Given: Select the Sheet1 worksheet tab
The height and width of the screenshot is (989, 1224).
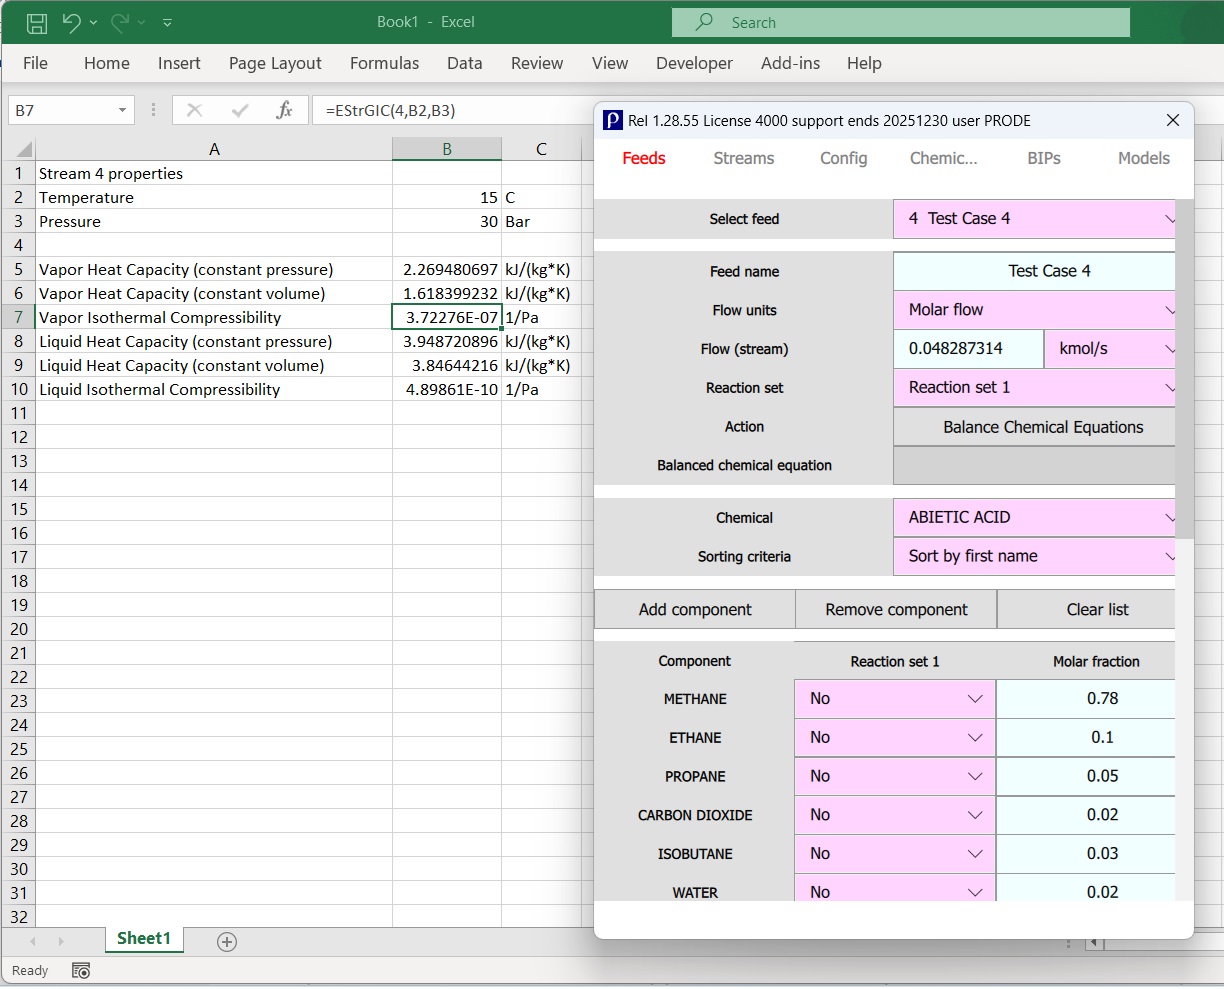Looking at the screenshot, I should click(144, 939).
